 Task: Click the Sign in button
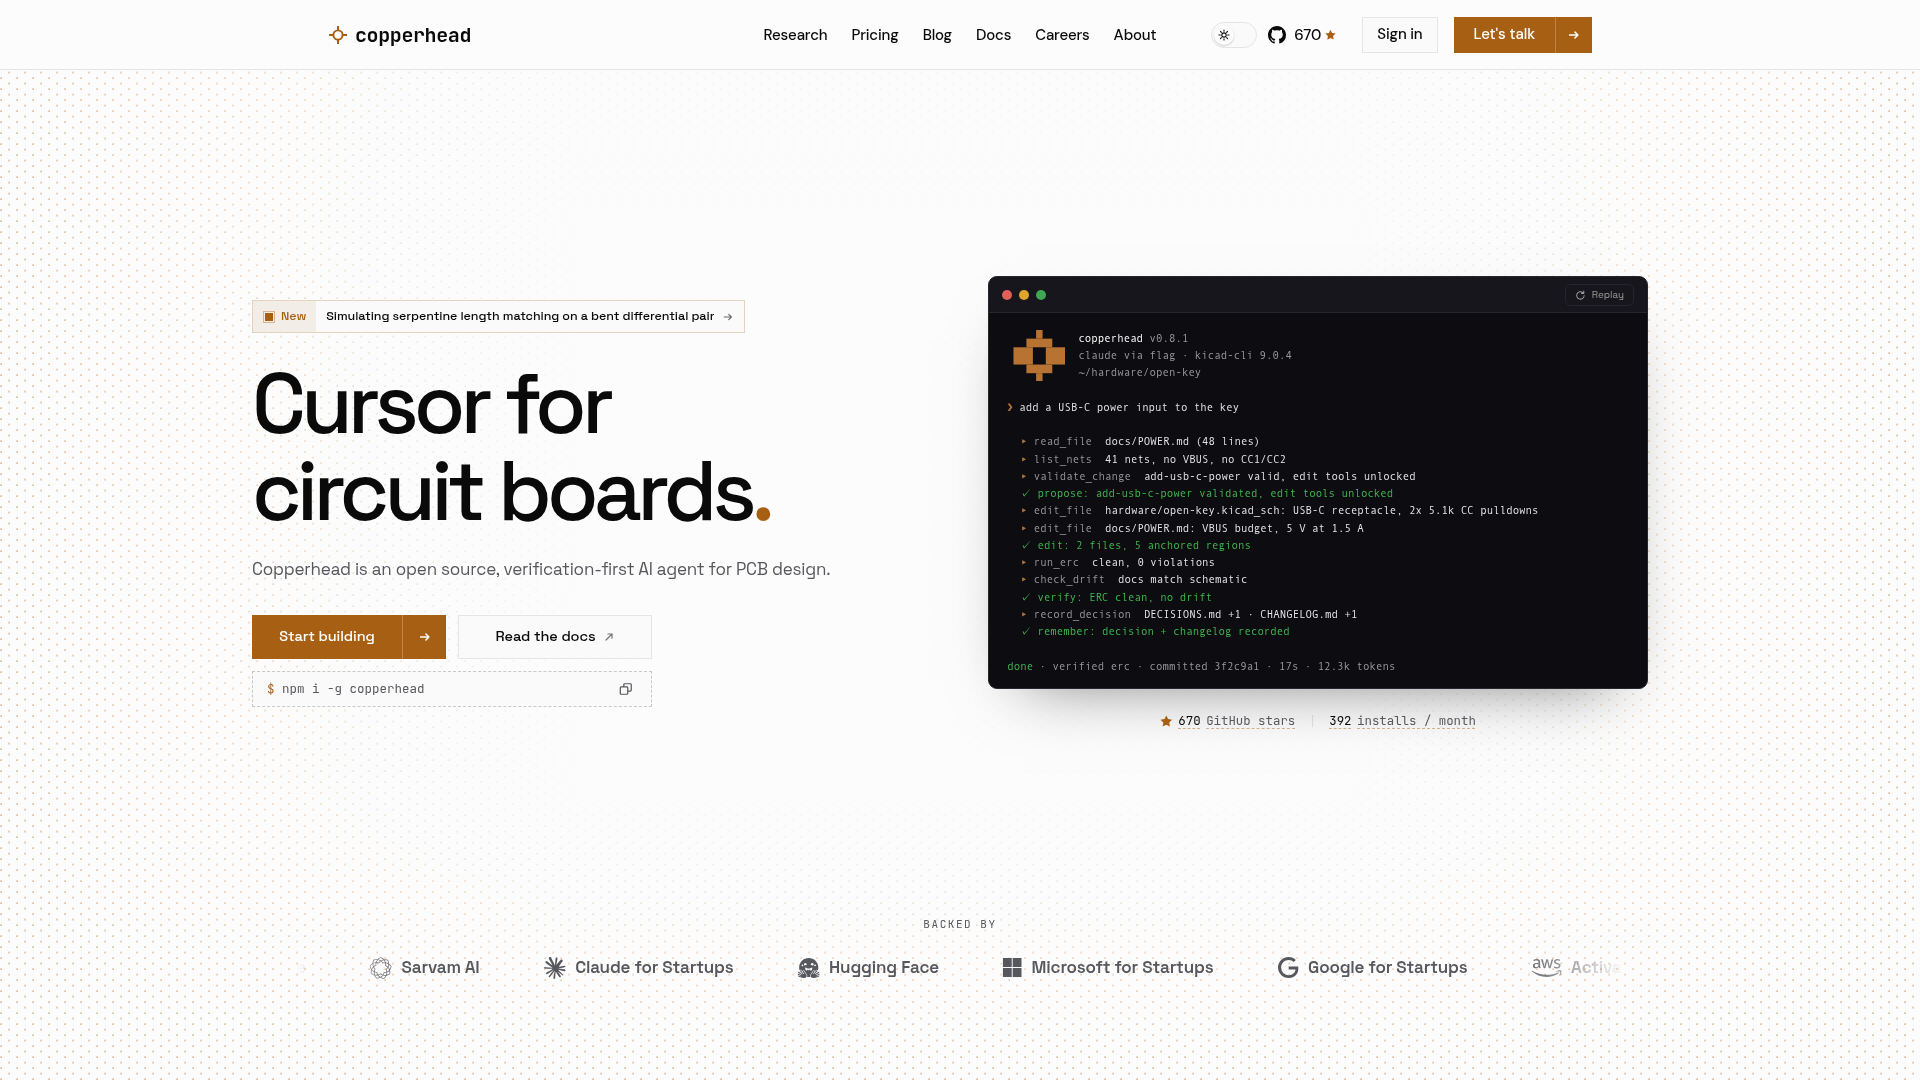click(x=1399, y=35)
